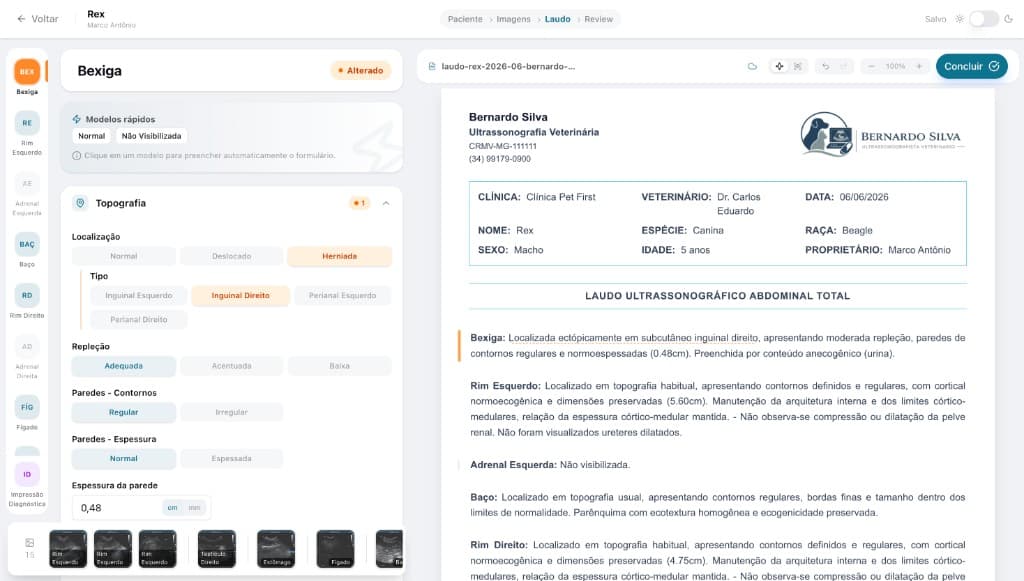
Task: Set Repleção to Adequada
Action: (123, 366)
